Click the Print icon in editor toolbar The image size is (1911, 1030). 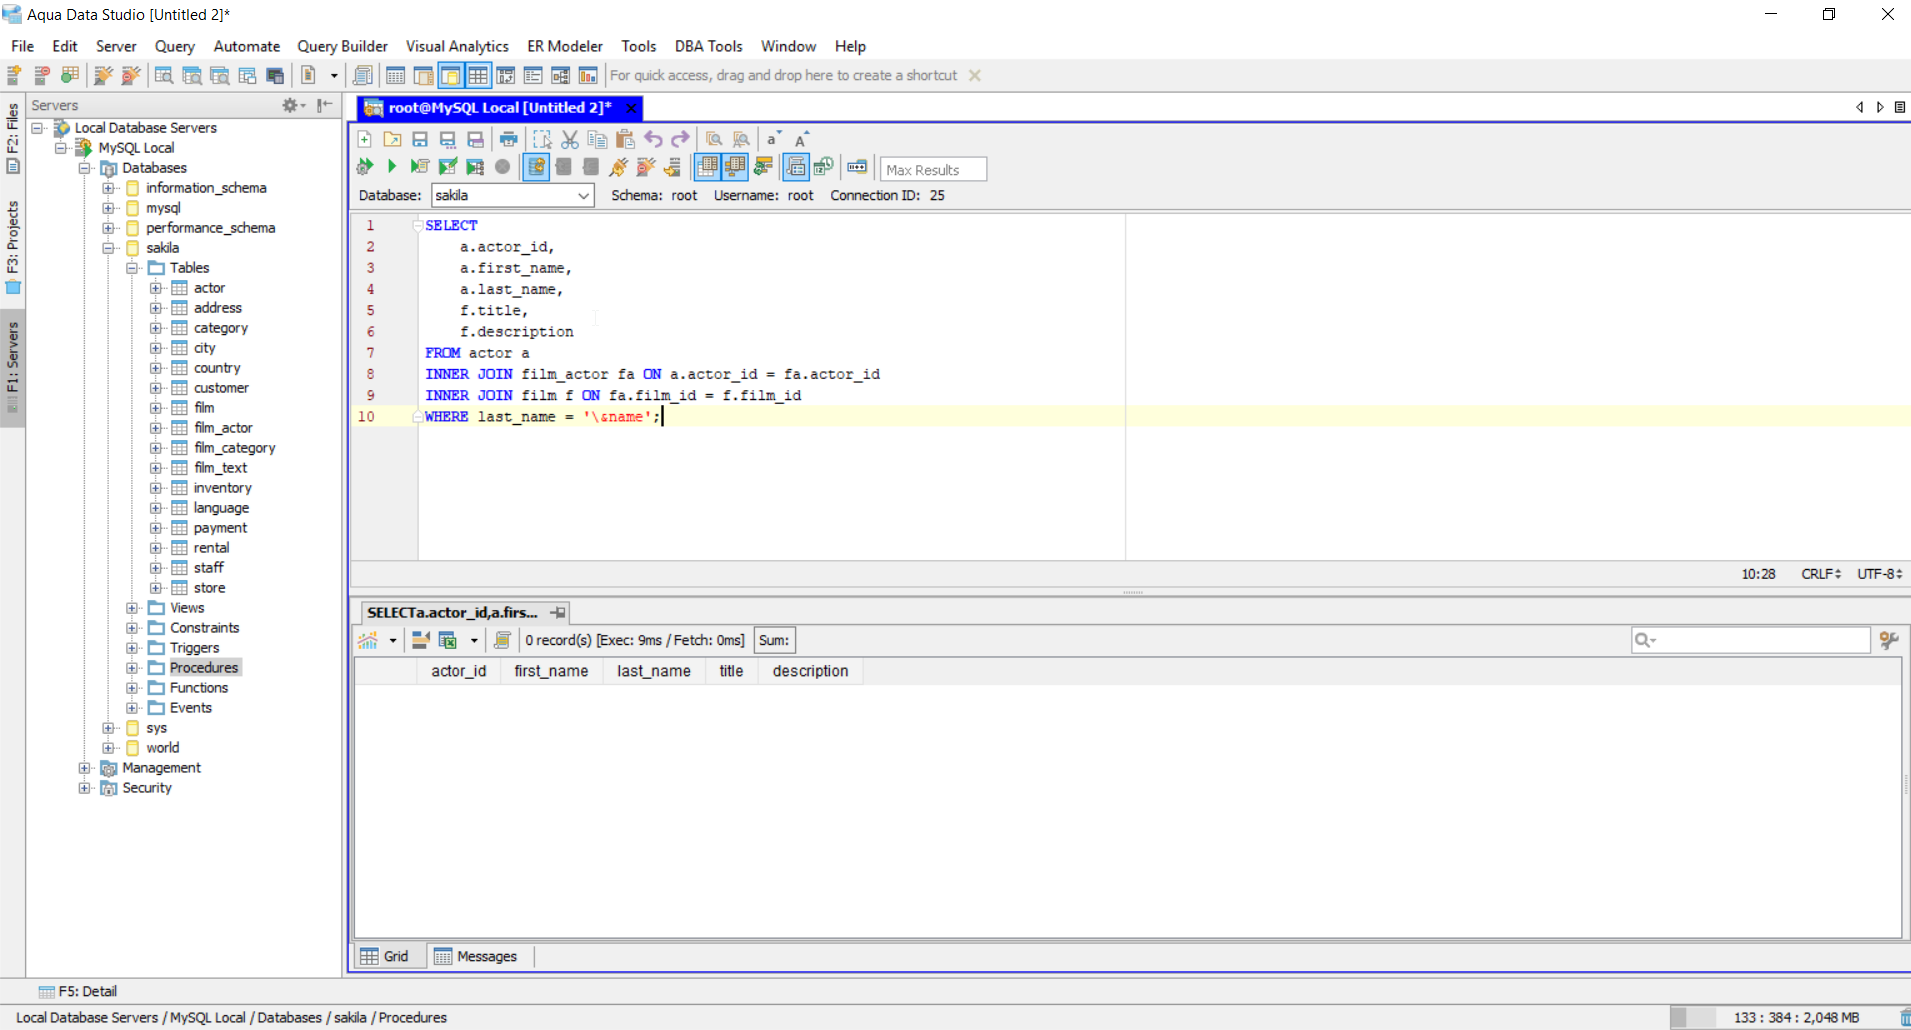(x=509, y=140)
